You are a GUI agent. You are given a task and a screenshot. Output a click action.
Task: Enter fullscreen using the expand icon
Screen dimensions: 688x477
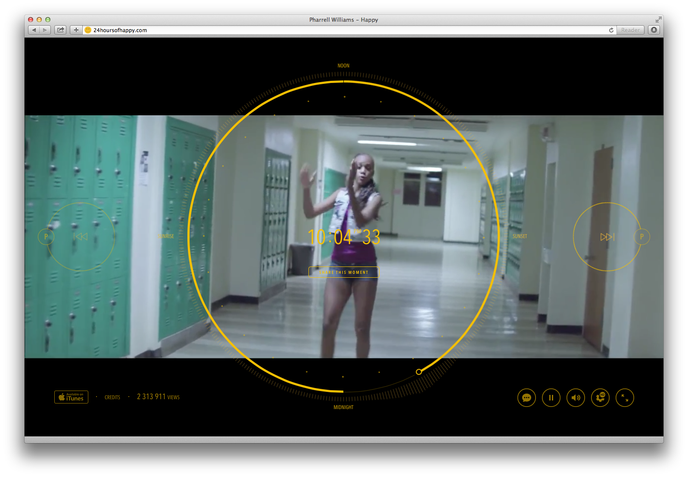click(x=625, y=398)
